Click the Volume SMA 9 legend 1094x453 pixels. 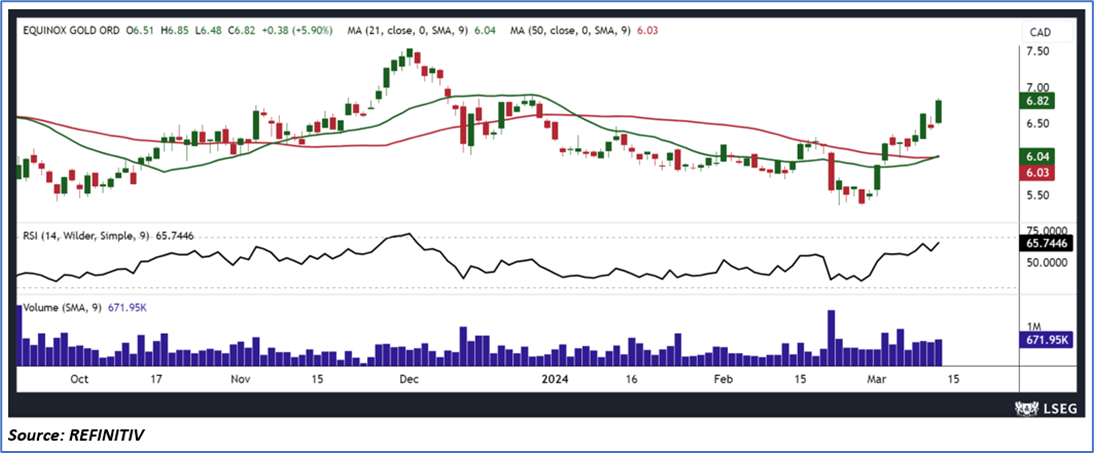coord(84,307)
